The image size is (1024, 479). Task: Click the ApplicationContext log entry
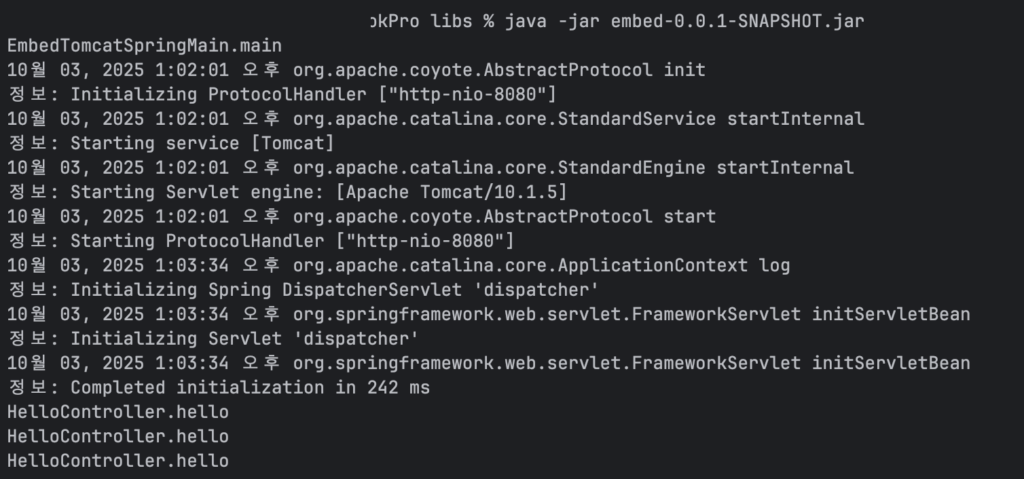point(541,265)
